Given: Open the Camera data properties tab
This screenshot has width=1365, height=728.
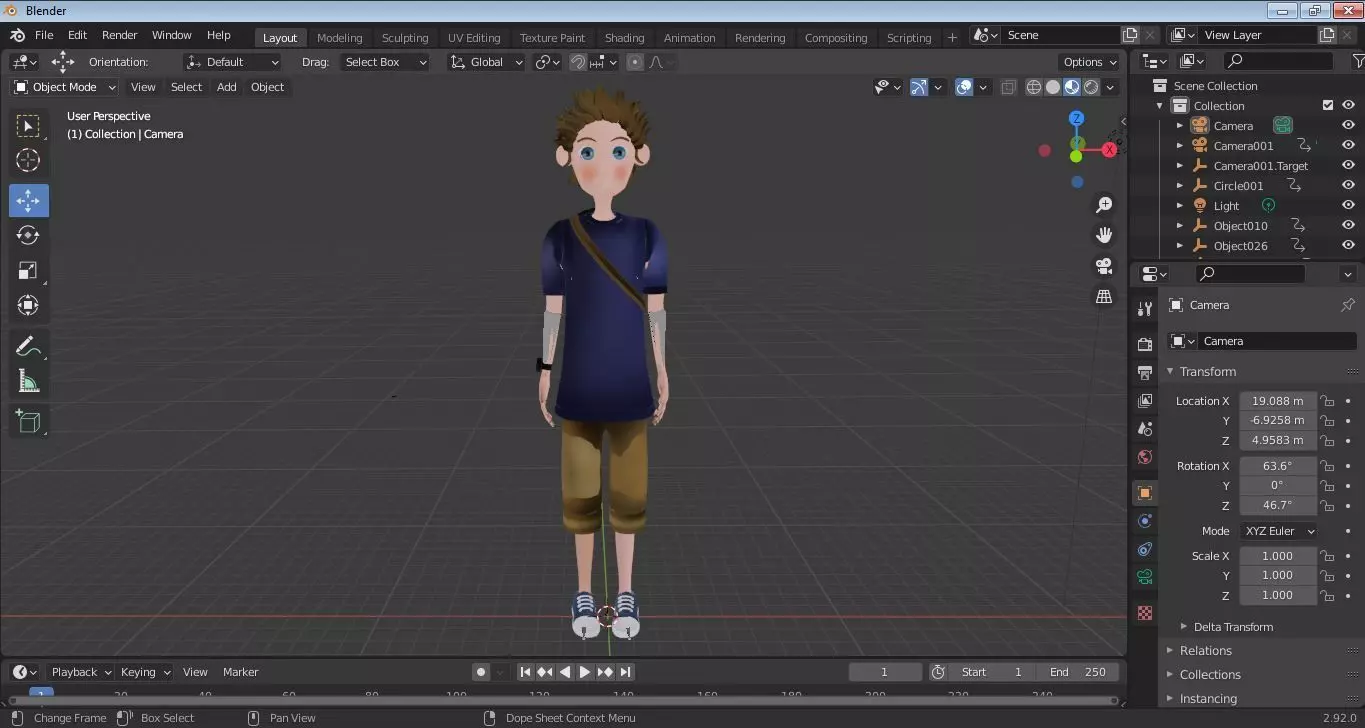Looking at the screenshot, I should click(x=1145, y=577).
